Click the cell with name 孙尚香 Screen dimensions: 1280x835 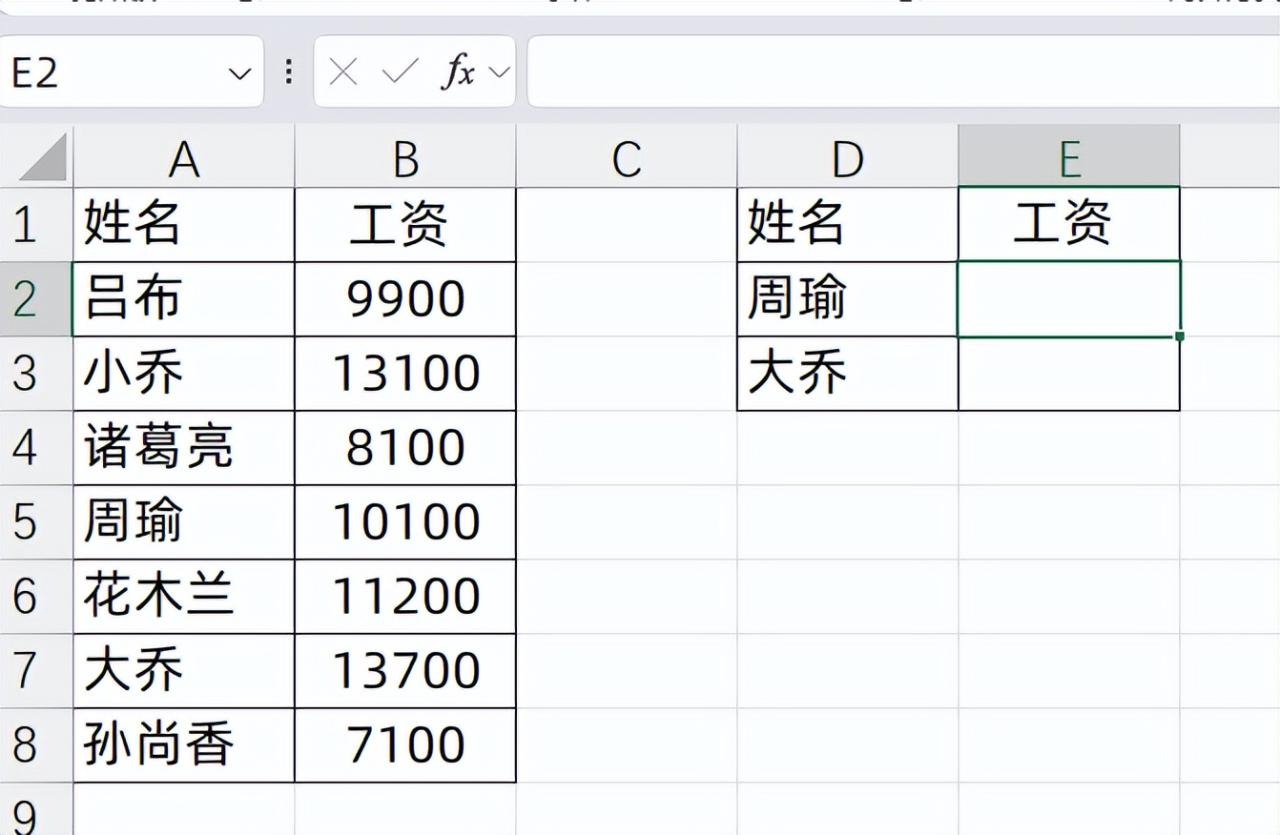tap(184, 745)
